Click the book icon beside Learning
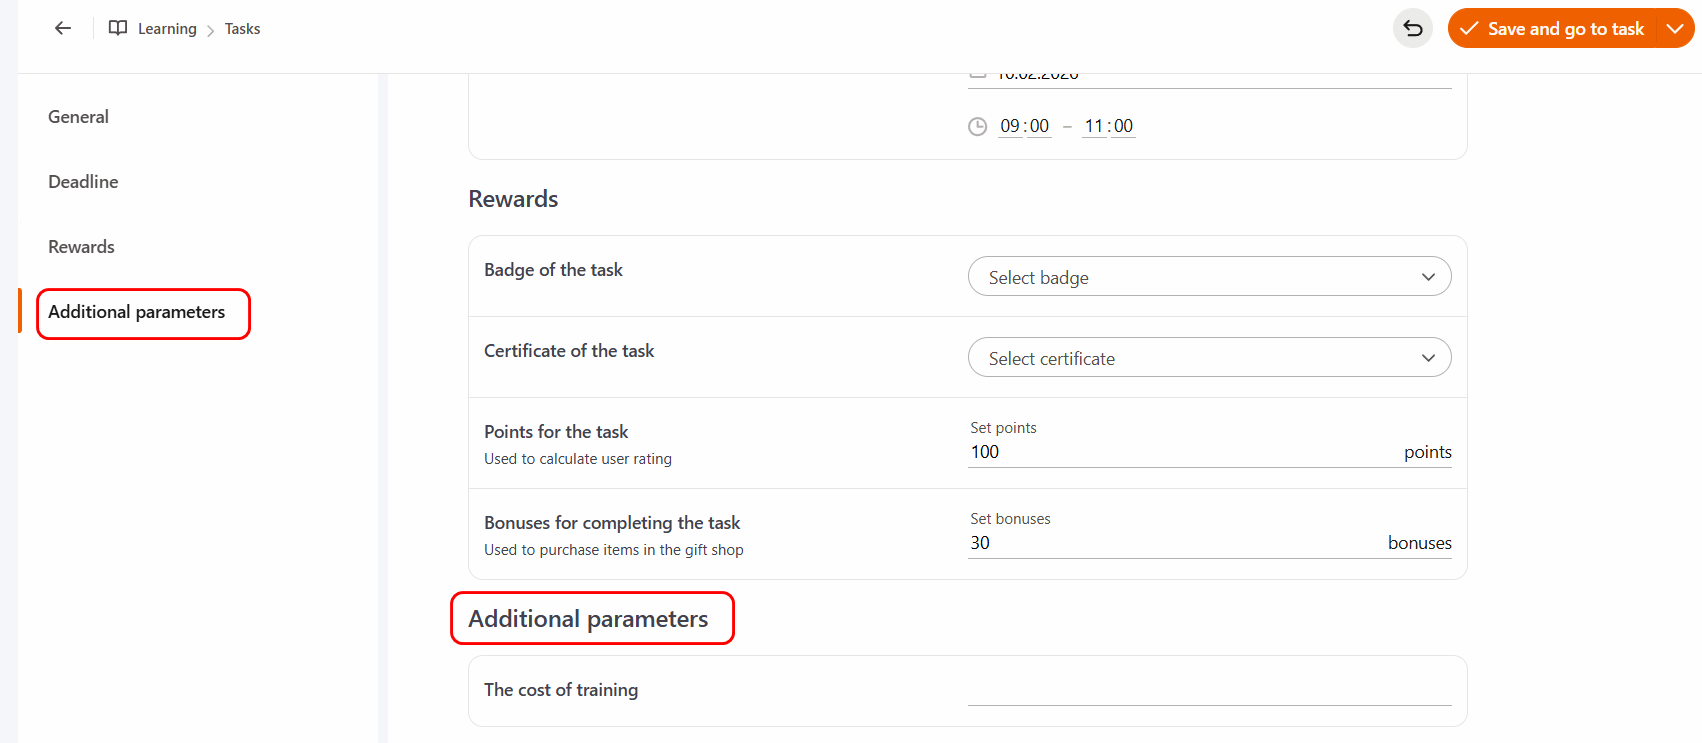 pyautogui.click(x=118, y=28)
